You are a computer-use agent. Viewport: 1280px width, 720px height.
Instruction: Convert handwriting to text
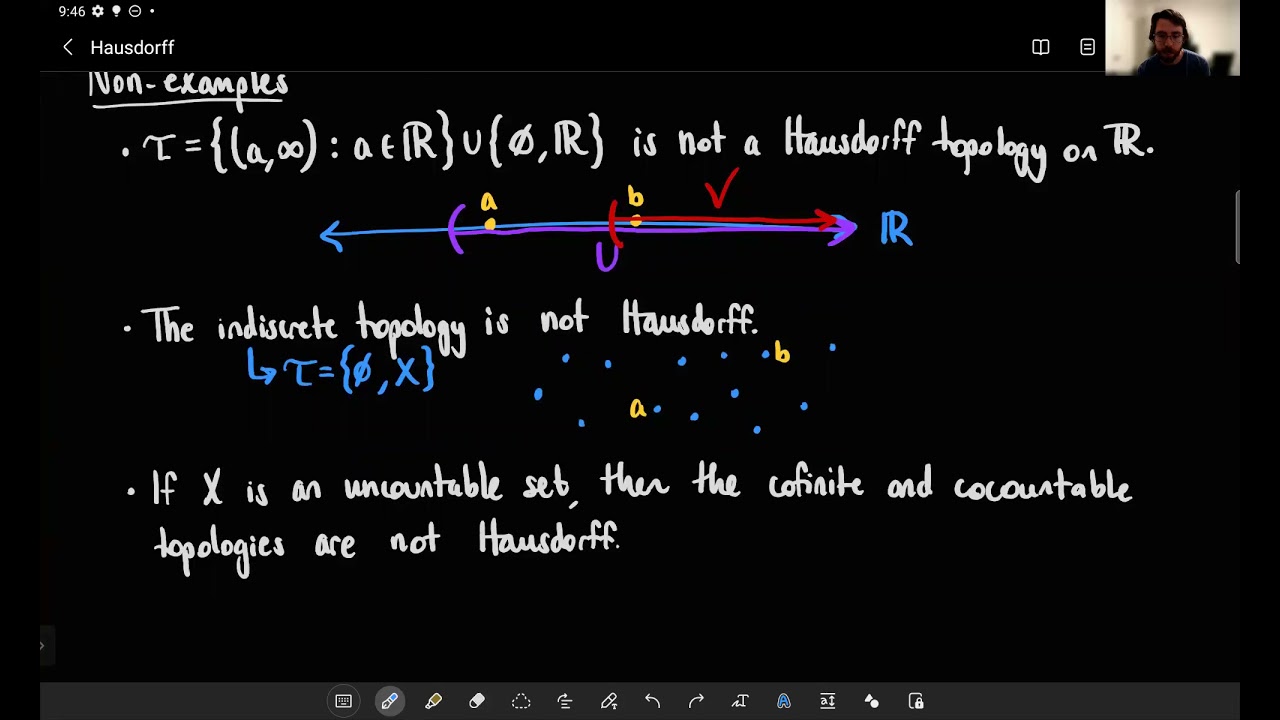740,701
